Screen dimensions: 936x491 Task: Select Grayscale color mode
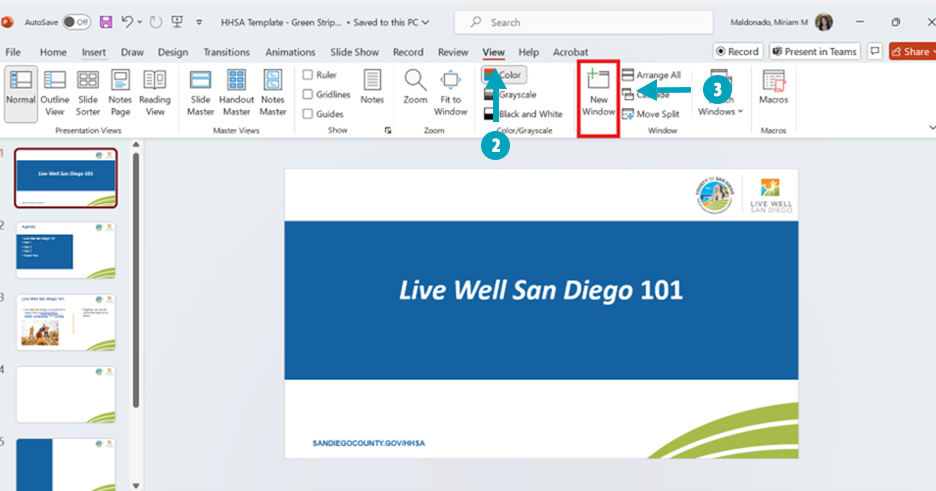[510, 94]
